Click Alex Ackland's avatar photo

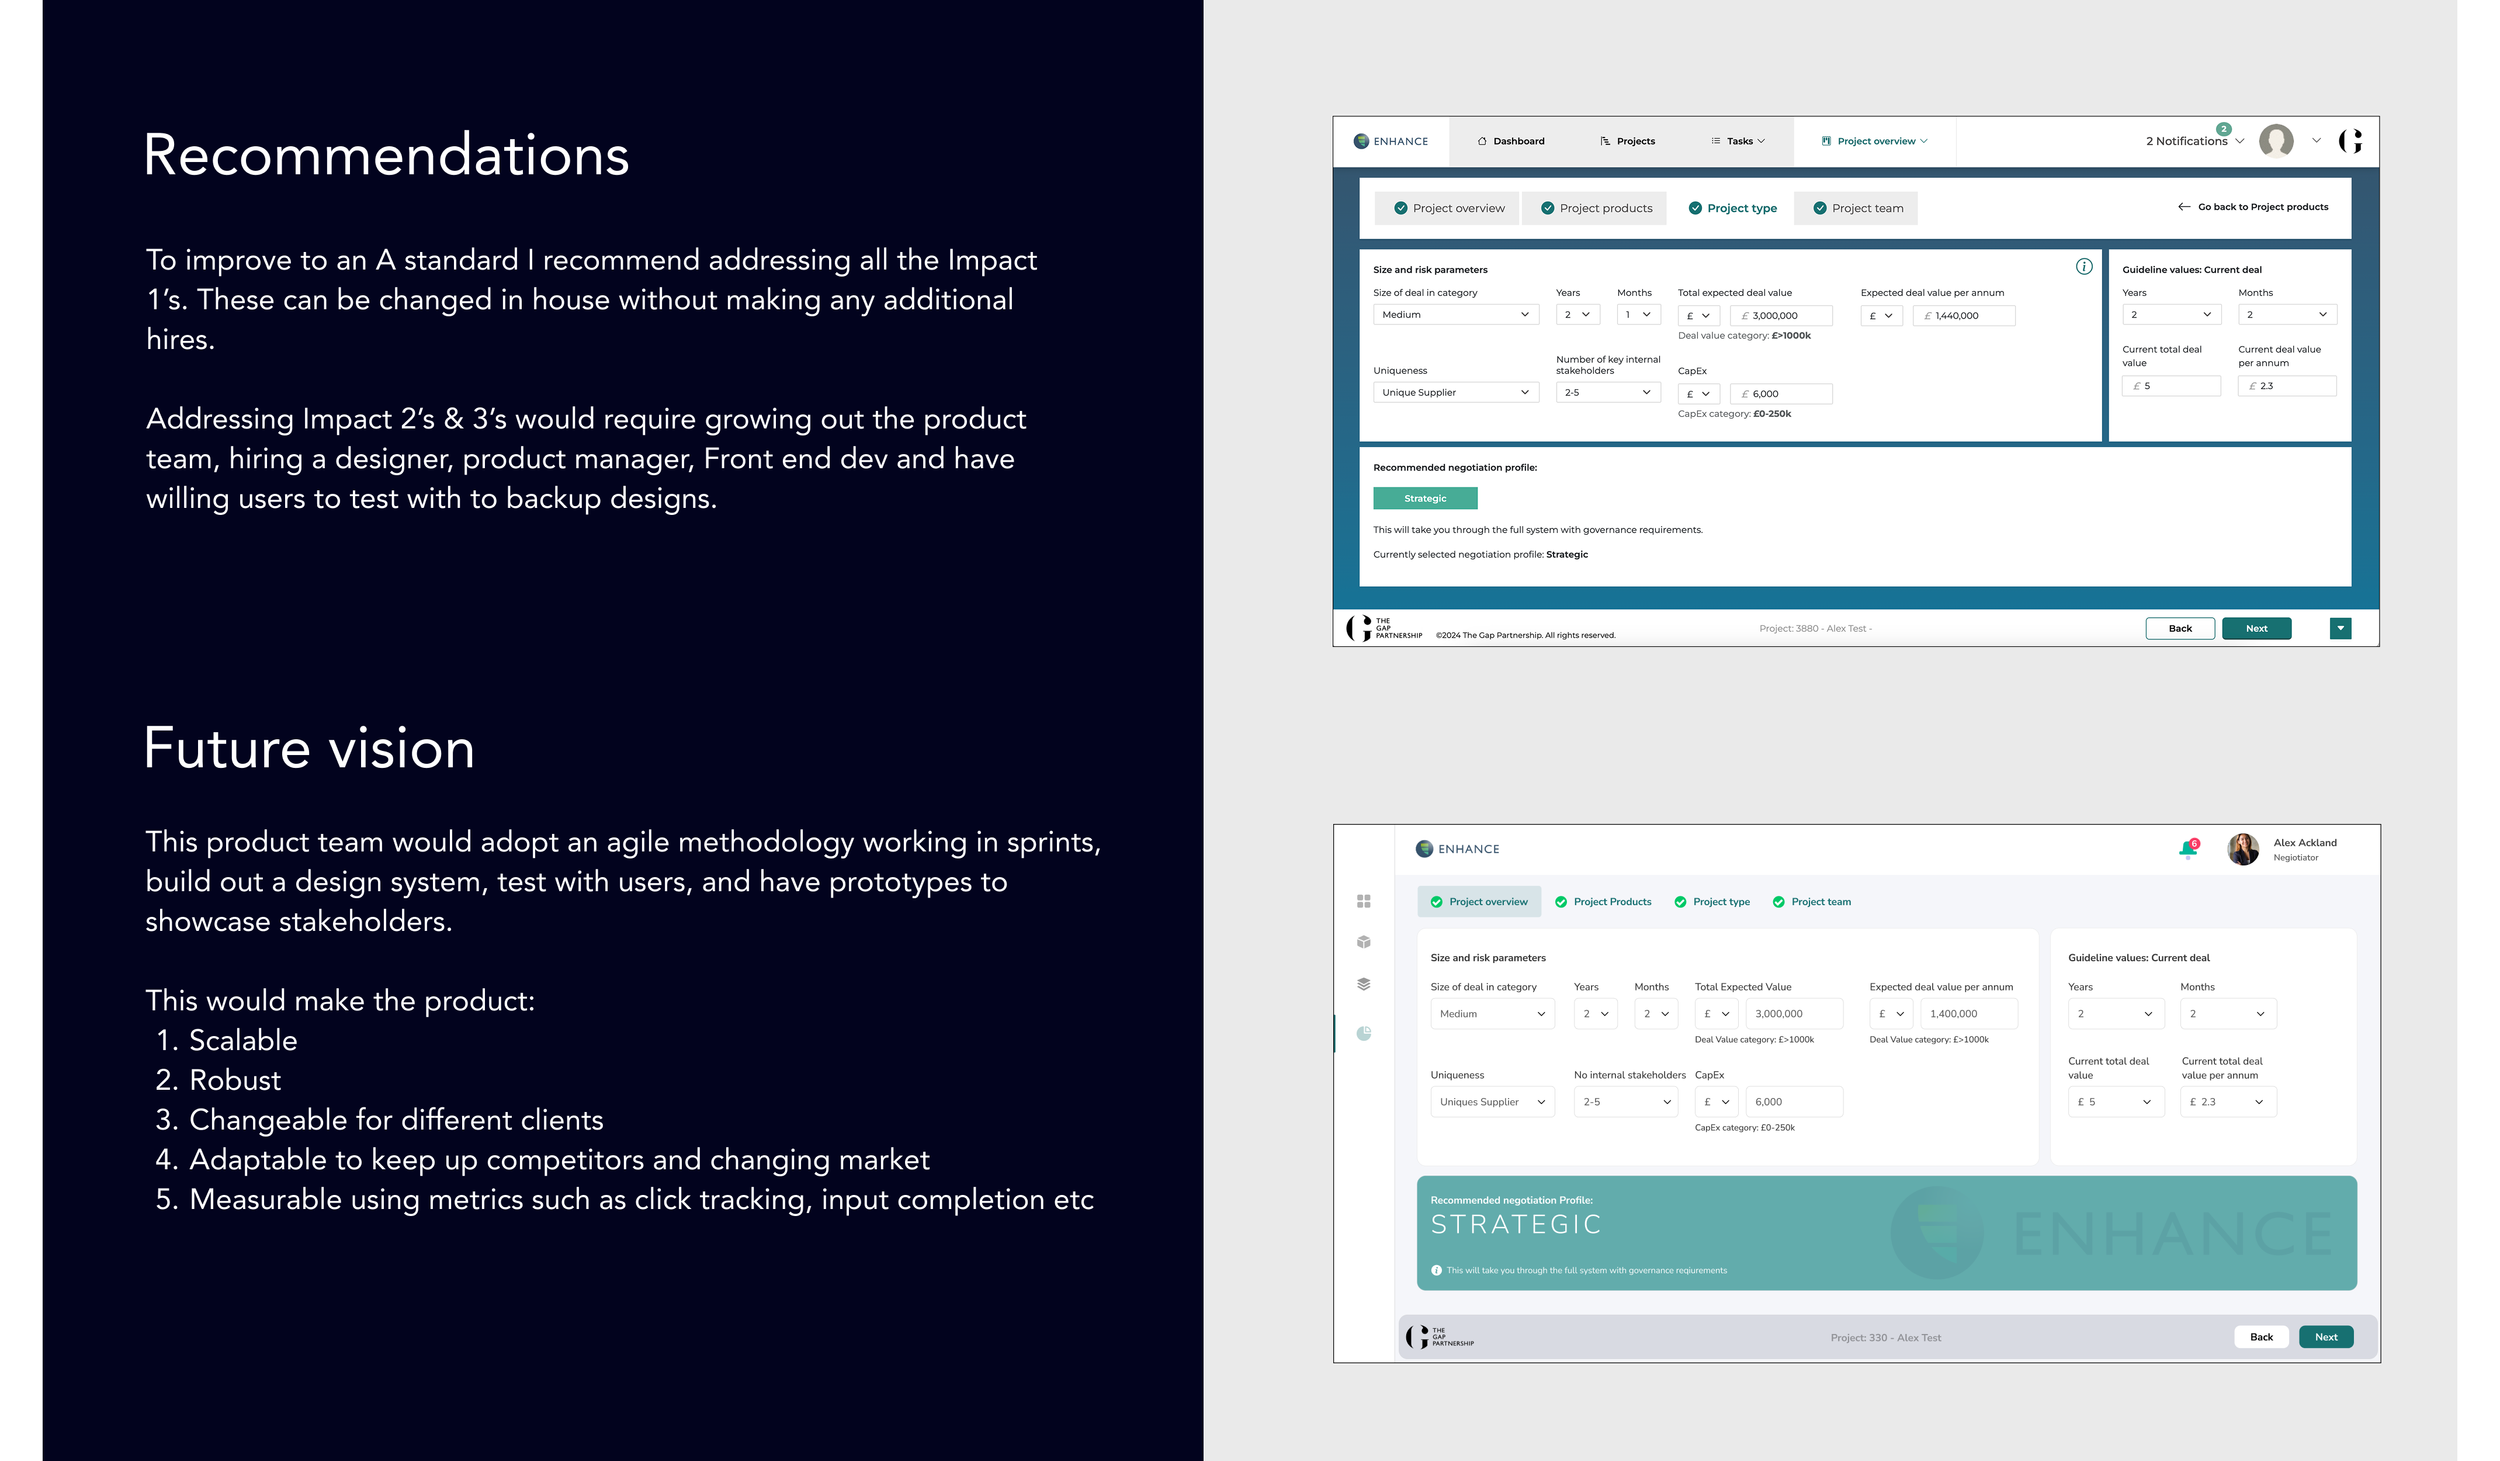click(x=2243, y=849)
